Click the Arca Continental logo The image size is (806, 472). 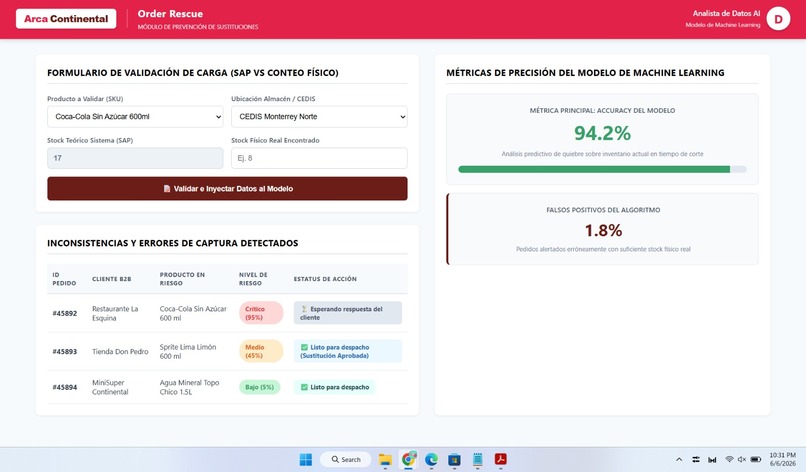66,19
